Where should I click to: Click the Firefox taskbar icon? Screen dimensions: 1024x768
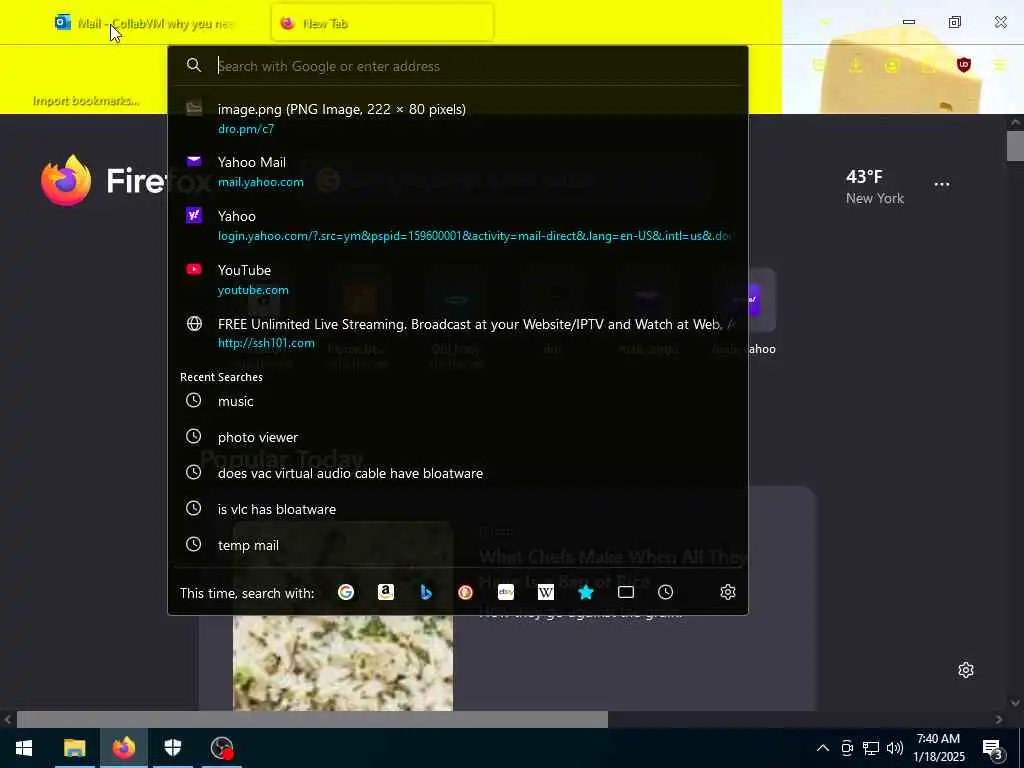123,748
